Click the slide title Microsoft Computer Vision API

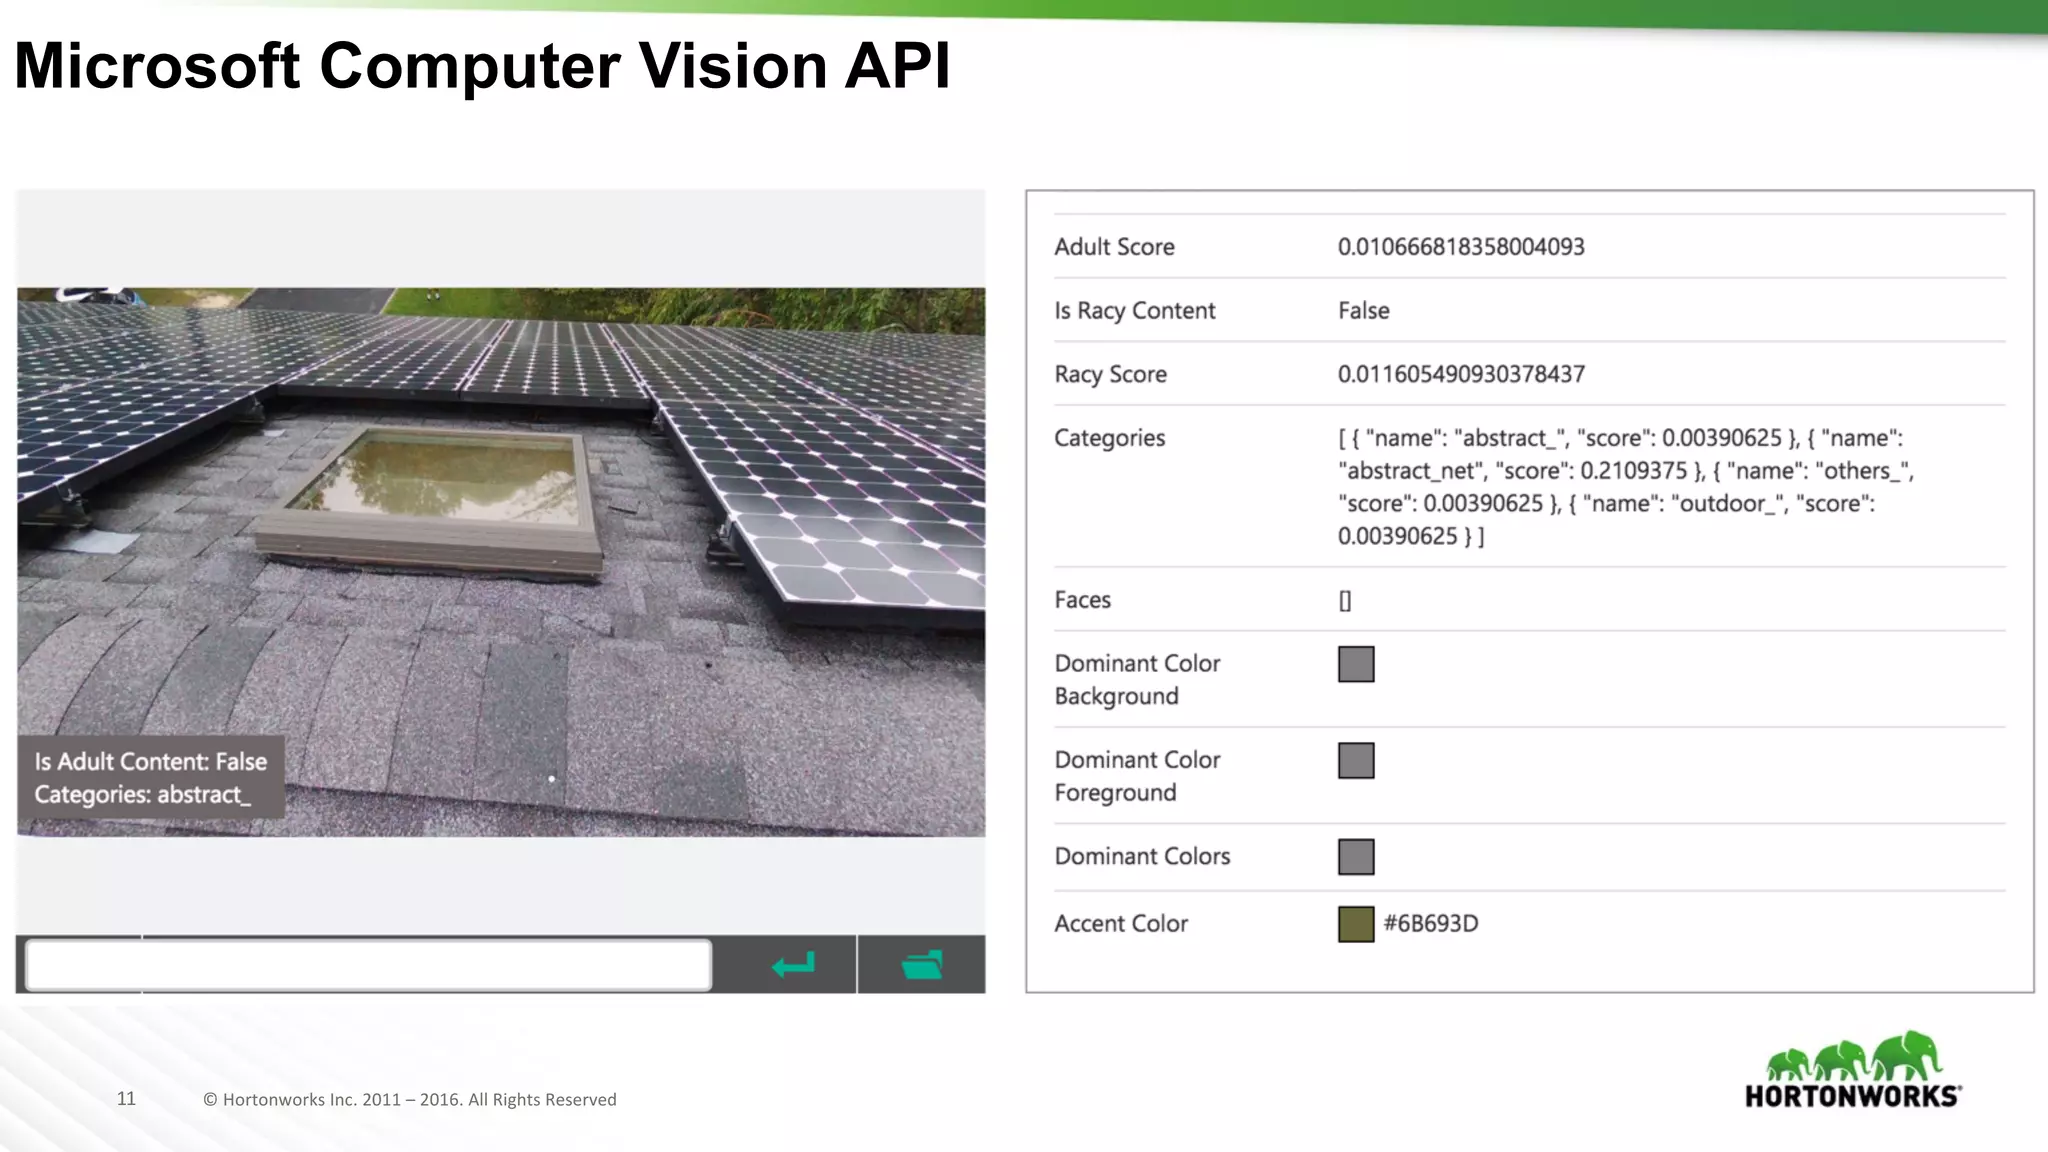click(x=482, y=66)
